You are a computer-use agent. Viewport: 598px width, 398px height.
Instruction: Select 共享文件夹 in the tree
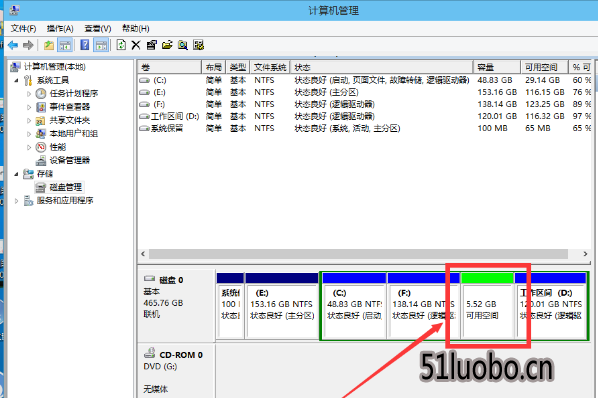[69, 120]
